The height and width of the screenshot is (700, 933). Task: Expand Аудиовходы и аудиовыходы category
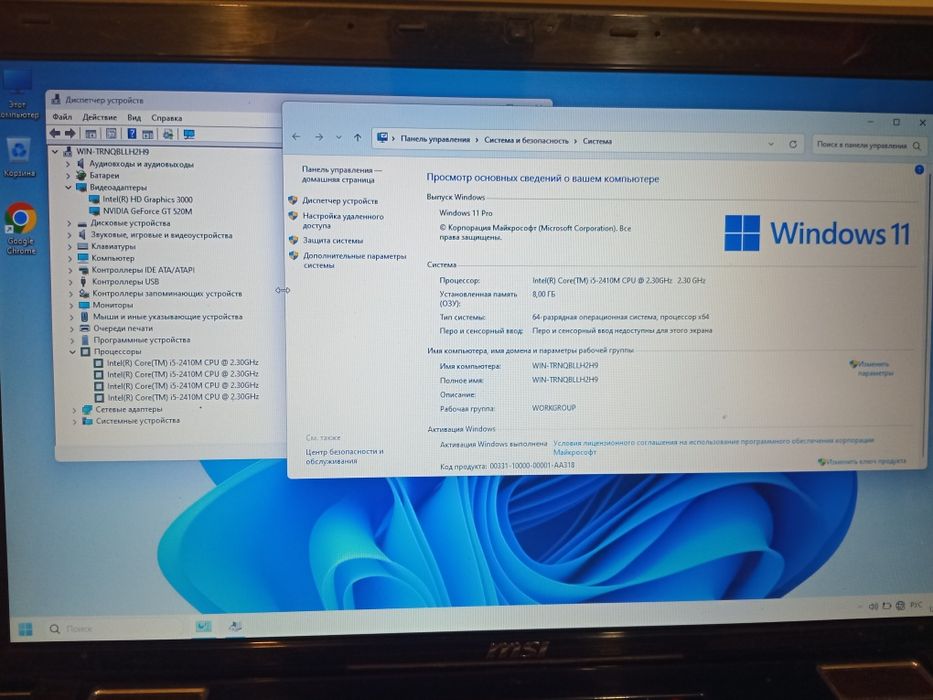point(67,164)
